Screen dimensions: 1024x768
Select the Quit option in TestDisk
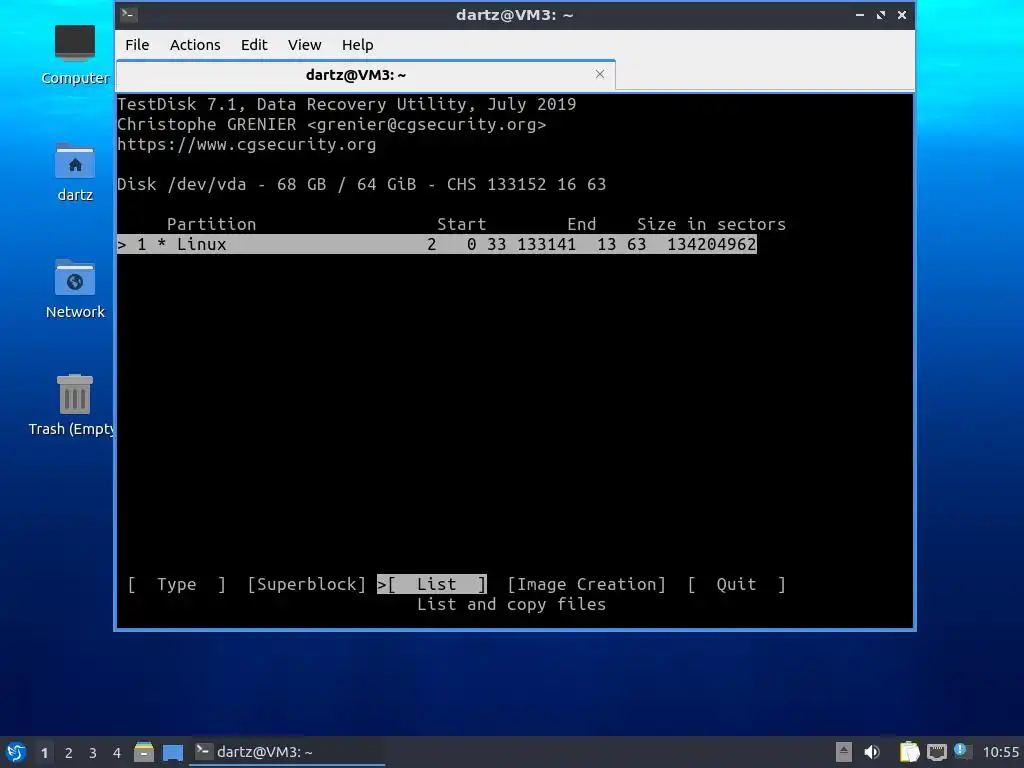pos(736,584)
